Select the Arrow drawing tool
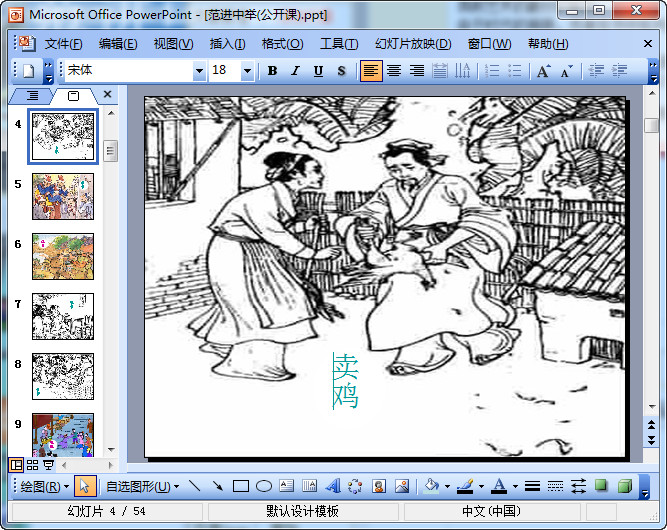This screenshot has height=530, width=667. pos(218,486)
